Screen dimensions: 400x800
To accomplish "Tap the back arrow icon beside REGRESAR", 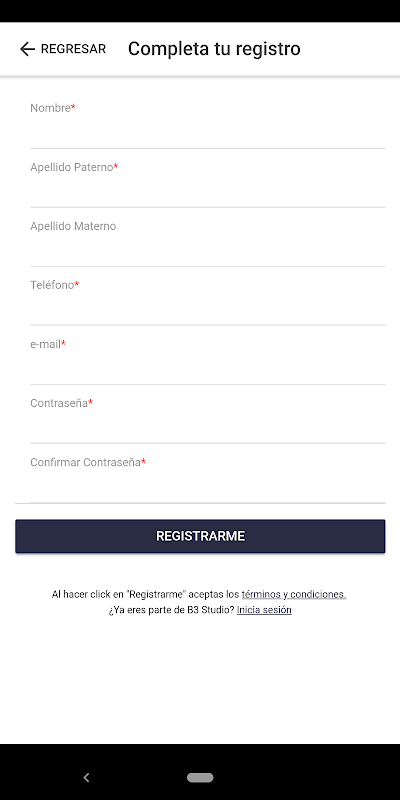I will (x=27, y=49).
